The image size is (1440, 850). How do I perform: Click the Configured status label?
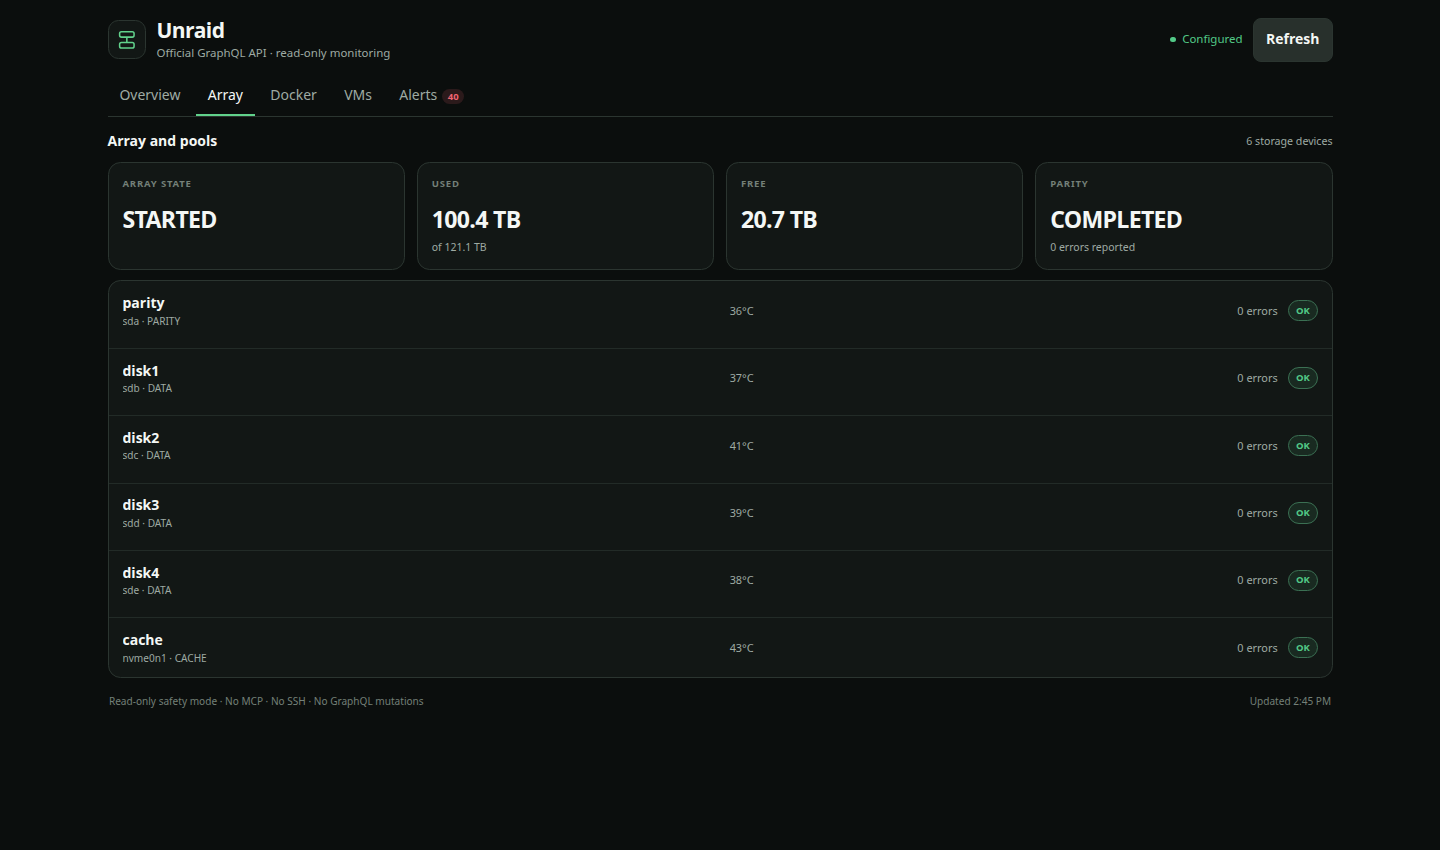[x=1212, y=40]
